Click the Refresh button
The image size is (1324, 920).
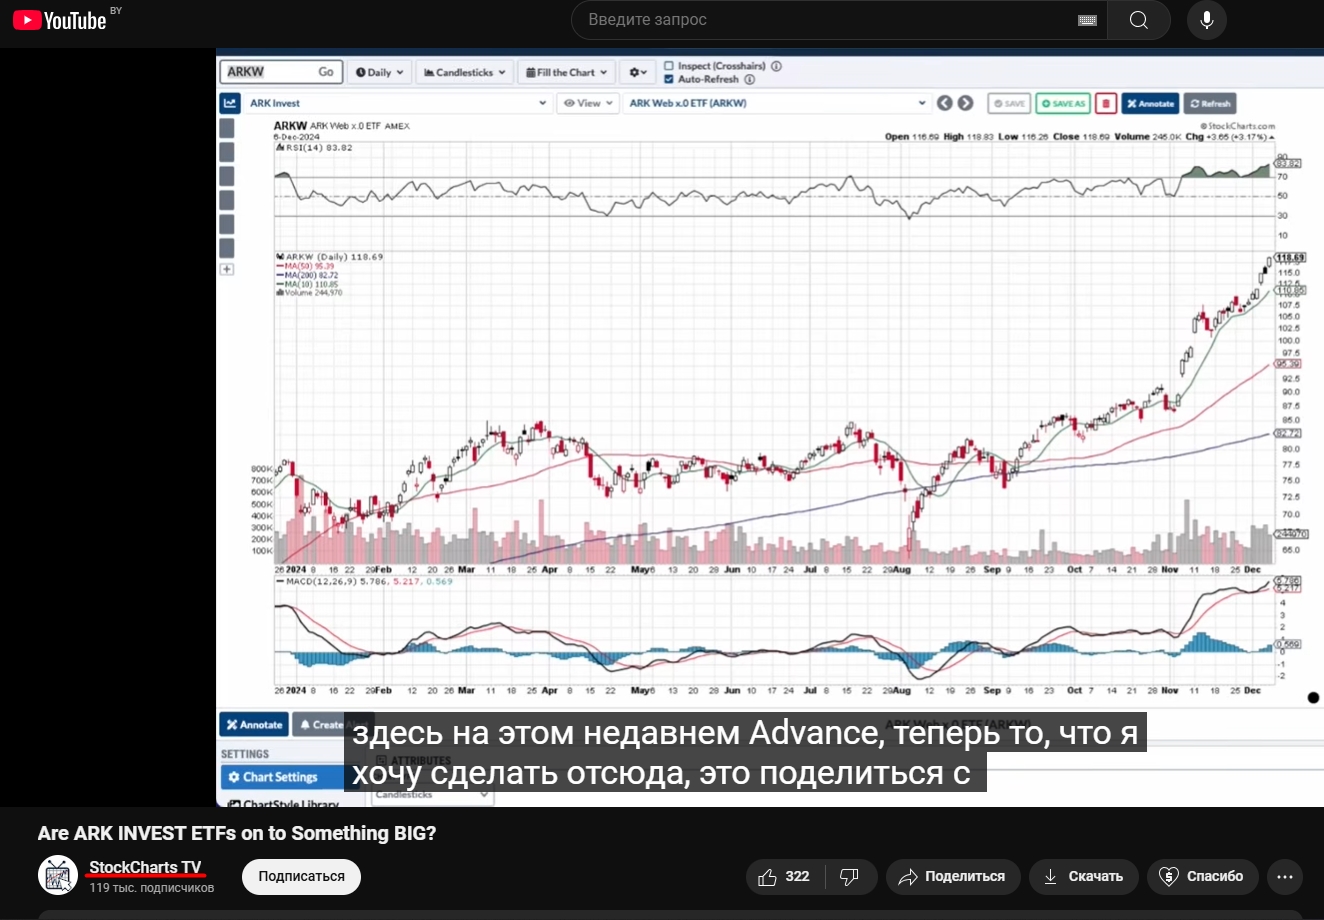(1210, 103)
